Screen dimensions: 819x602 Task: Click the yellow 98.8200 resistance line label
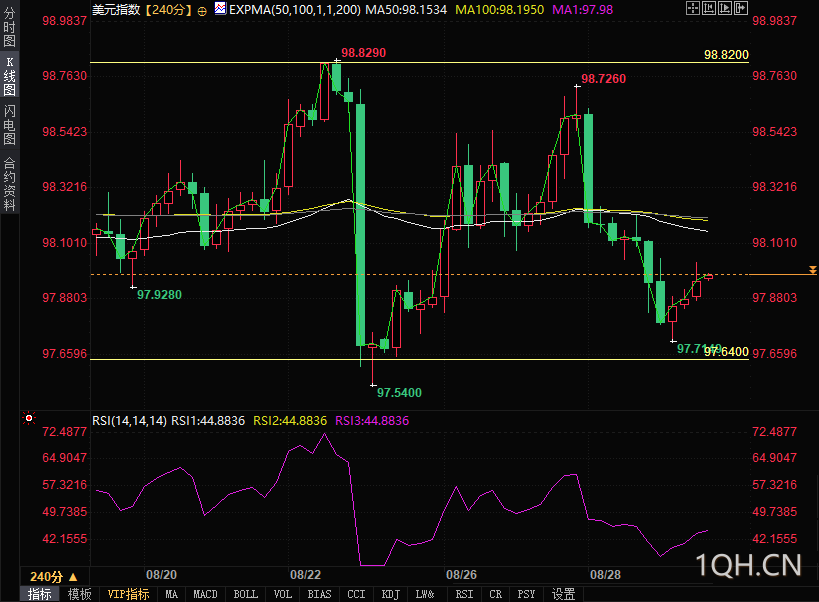pos(726,54)
